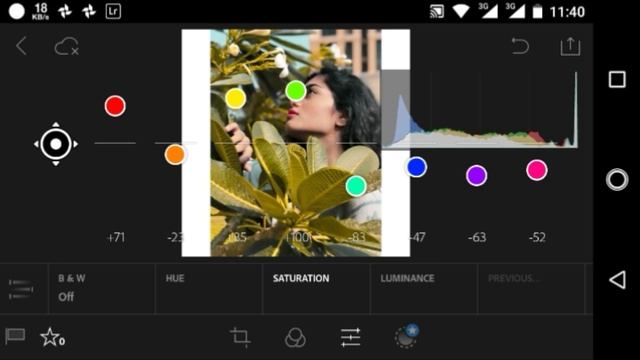The image size is (640, 360).
Task: Tap the -52 magenta value
Action: tap(537, 237)
